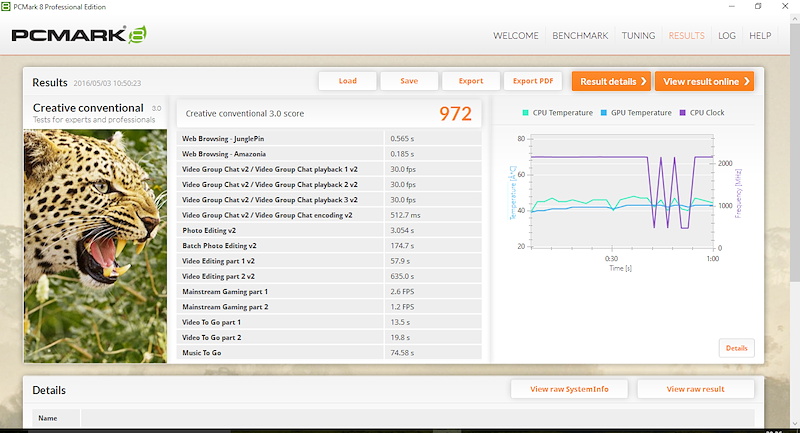This screenshot has width=800, height=433.
Task: Select Video Group Chat playback 2 v2 row
Action: [329, 185]
